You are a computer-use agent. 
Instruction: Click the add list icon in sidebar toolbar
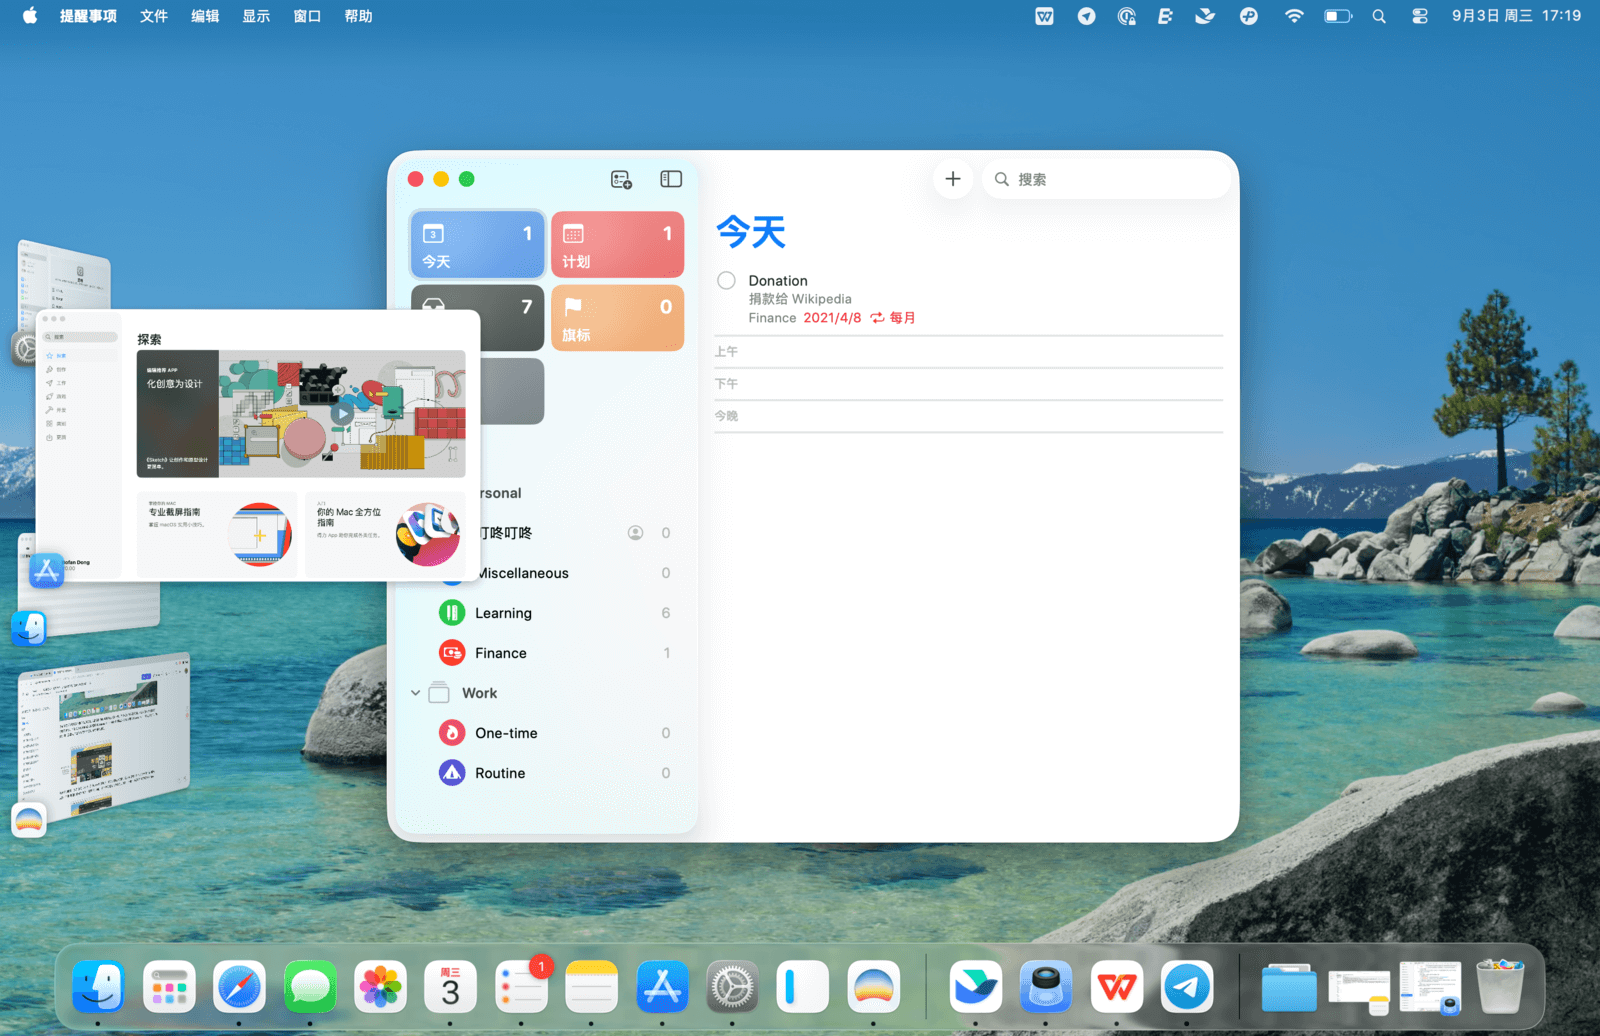coord(621,179)
